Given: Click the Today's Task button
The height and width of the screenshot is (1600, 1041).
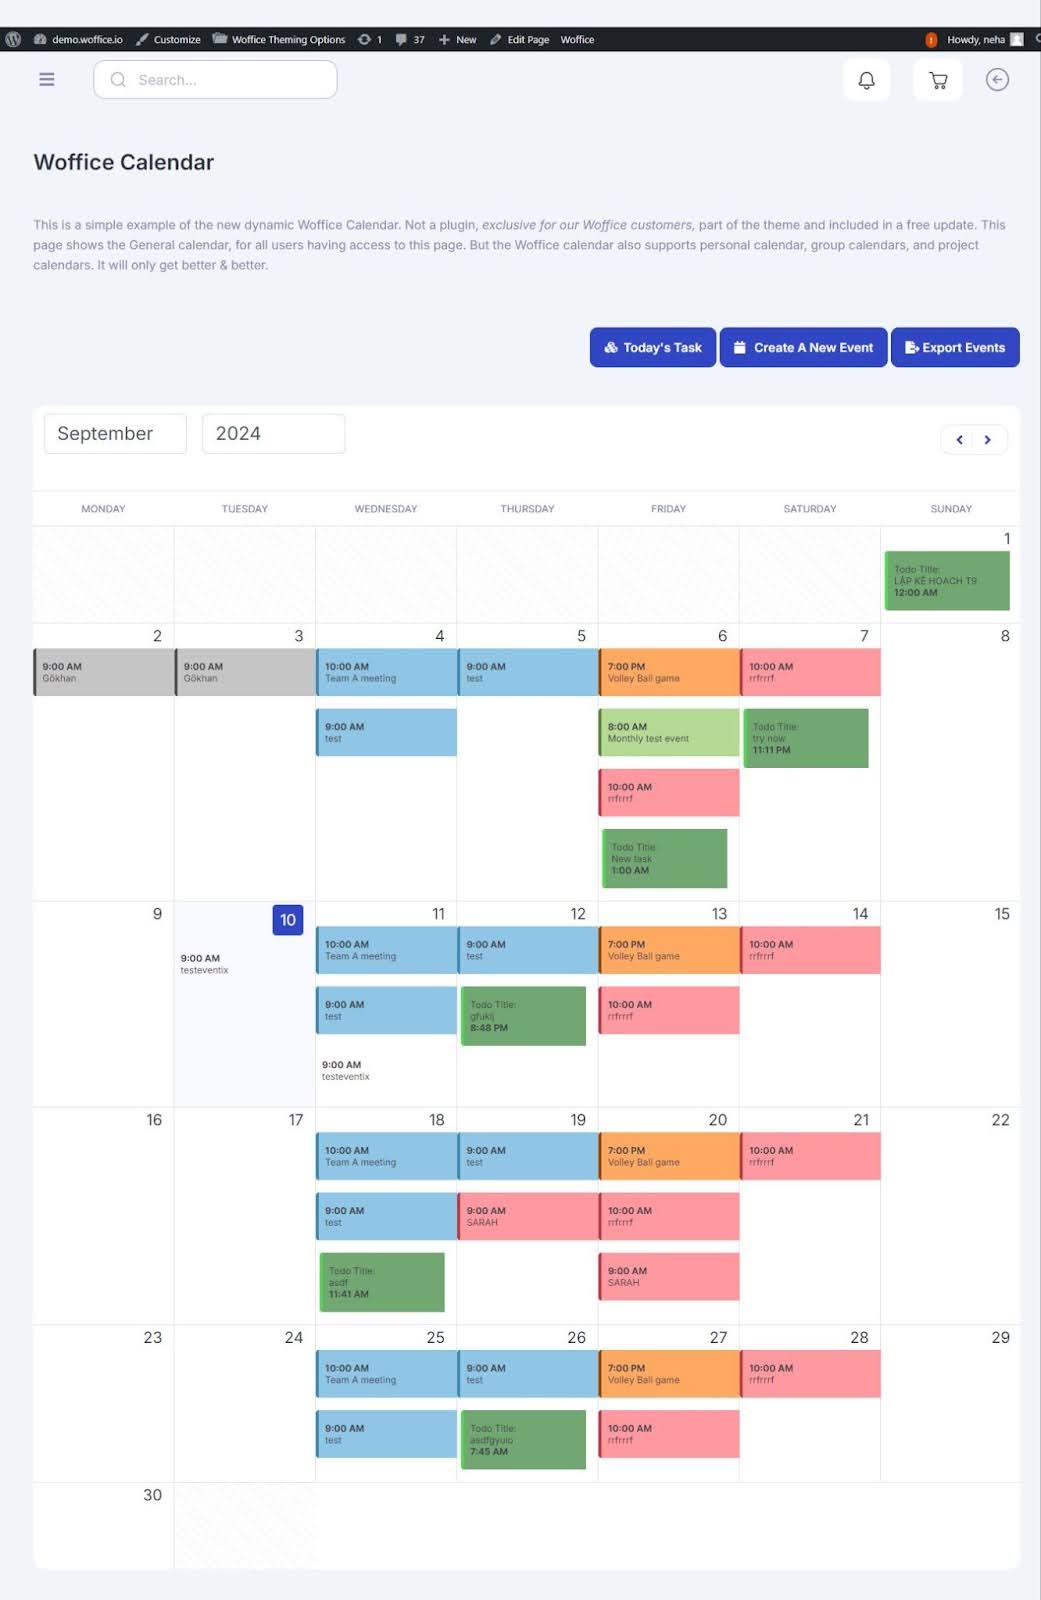Looking at the screenshot, I should click(x=652, y=347).
